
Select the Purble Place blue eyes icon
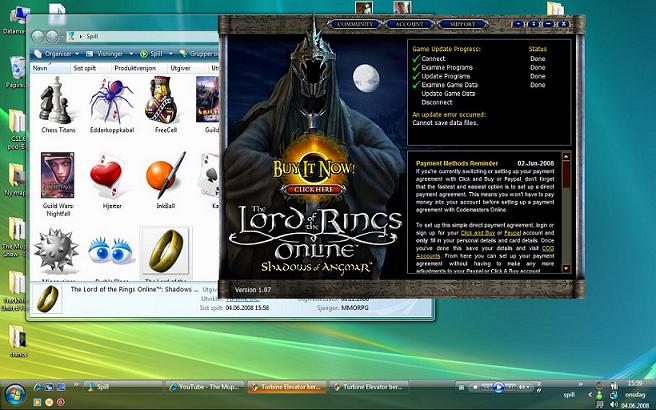(x=110, y=251)
